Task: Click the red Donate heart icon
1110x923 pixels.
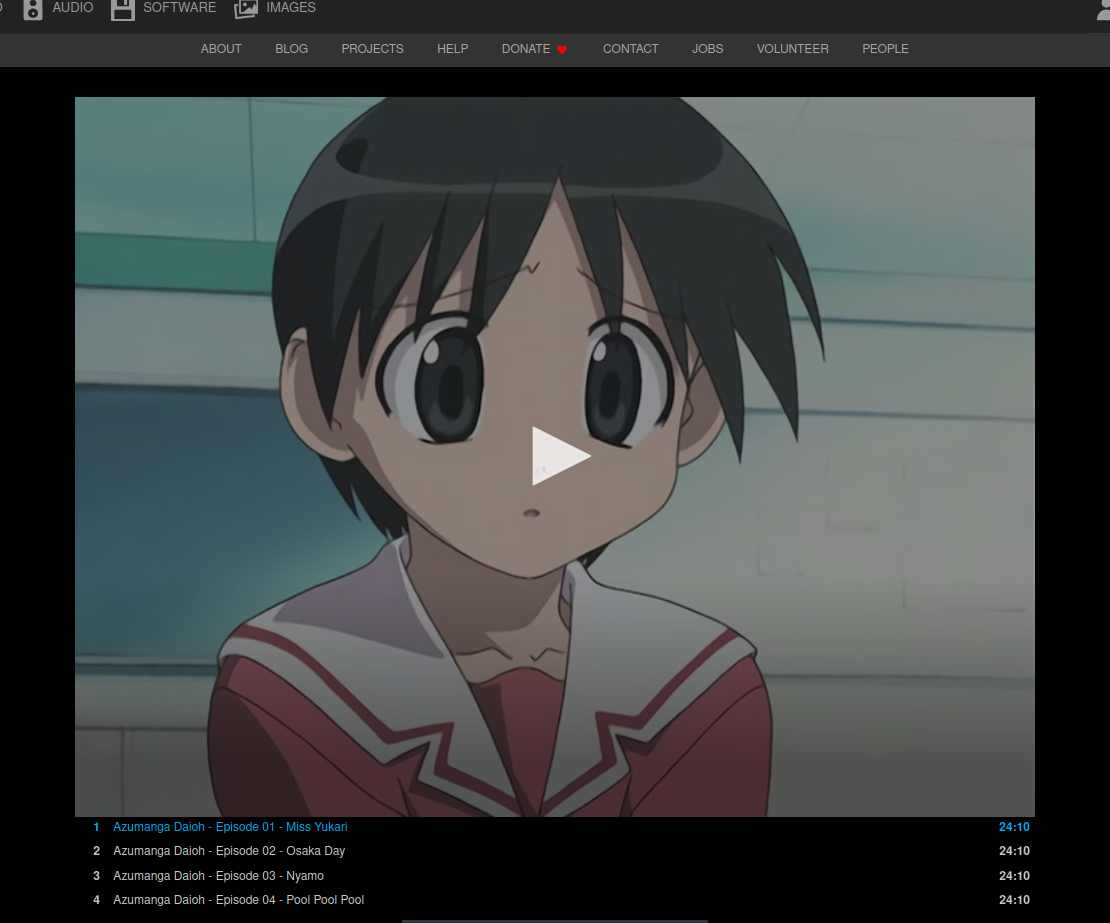Action: (562, 49)
